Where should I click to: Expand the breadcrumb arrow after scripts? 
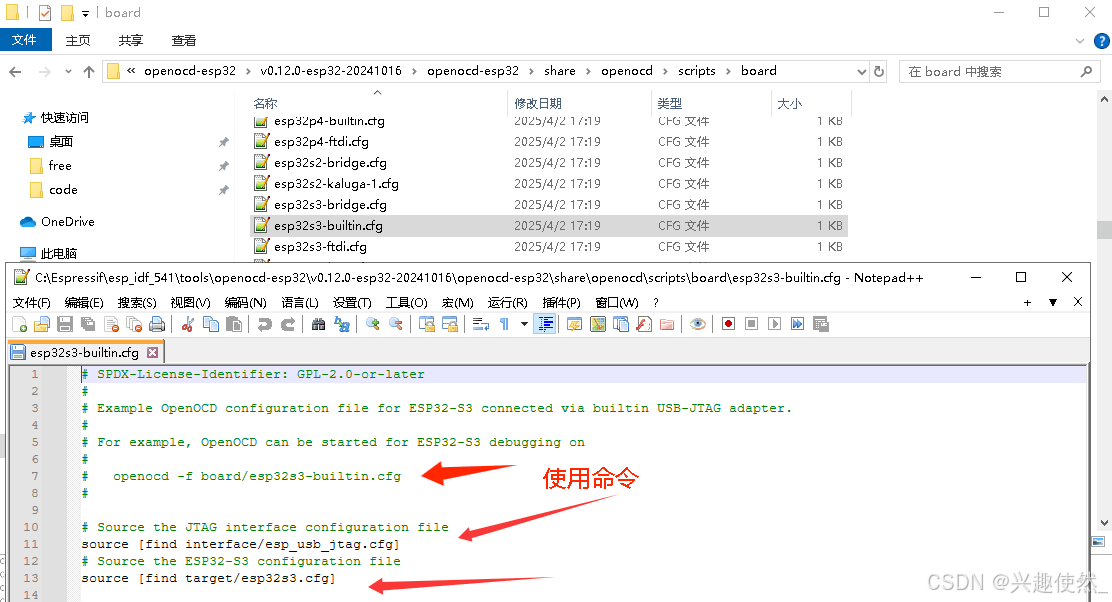[728, 71]
